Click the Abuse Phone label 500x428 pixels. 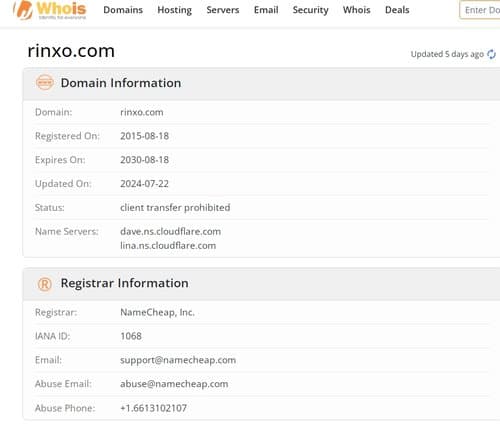65,408
